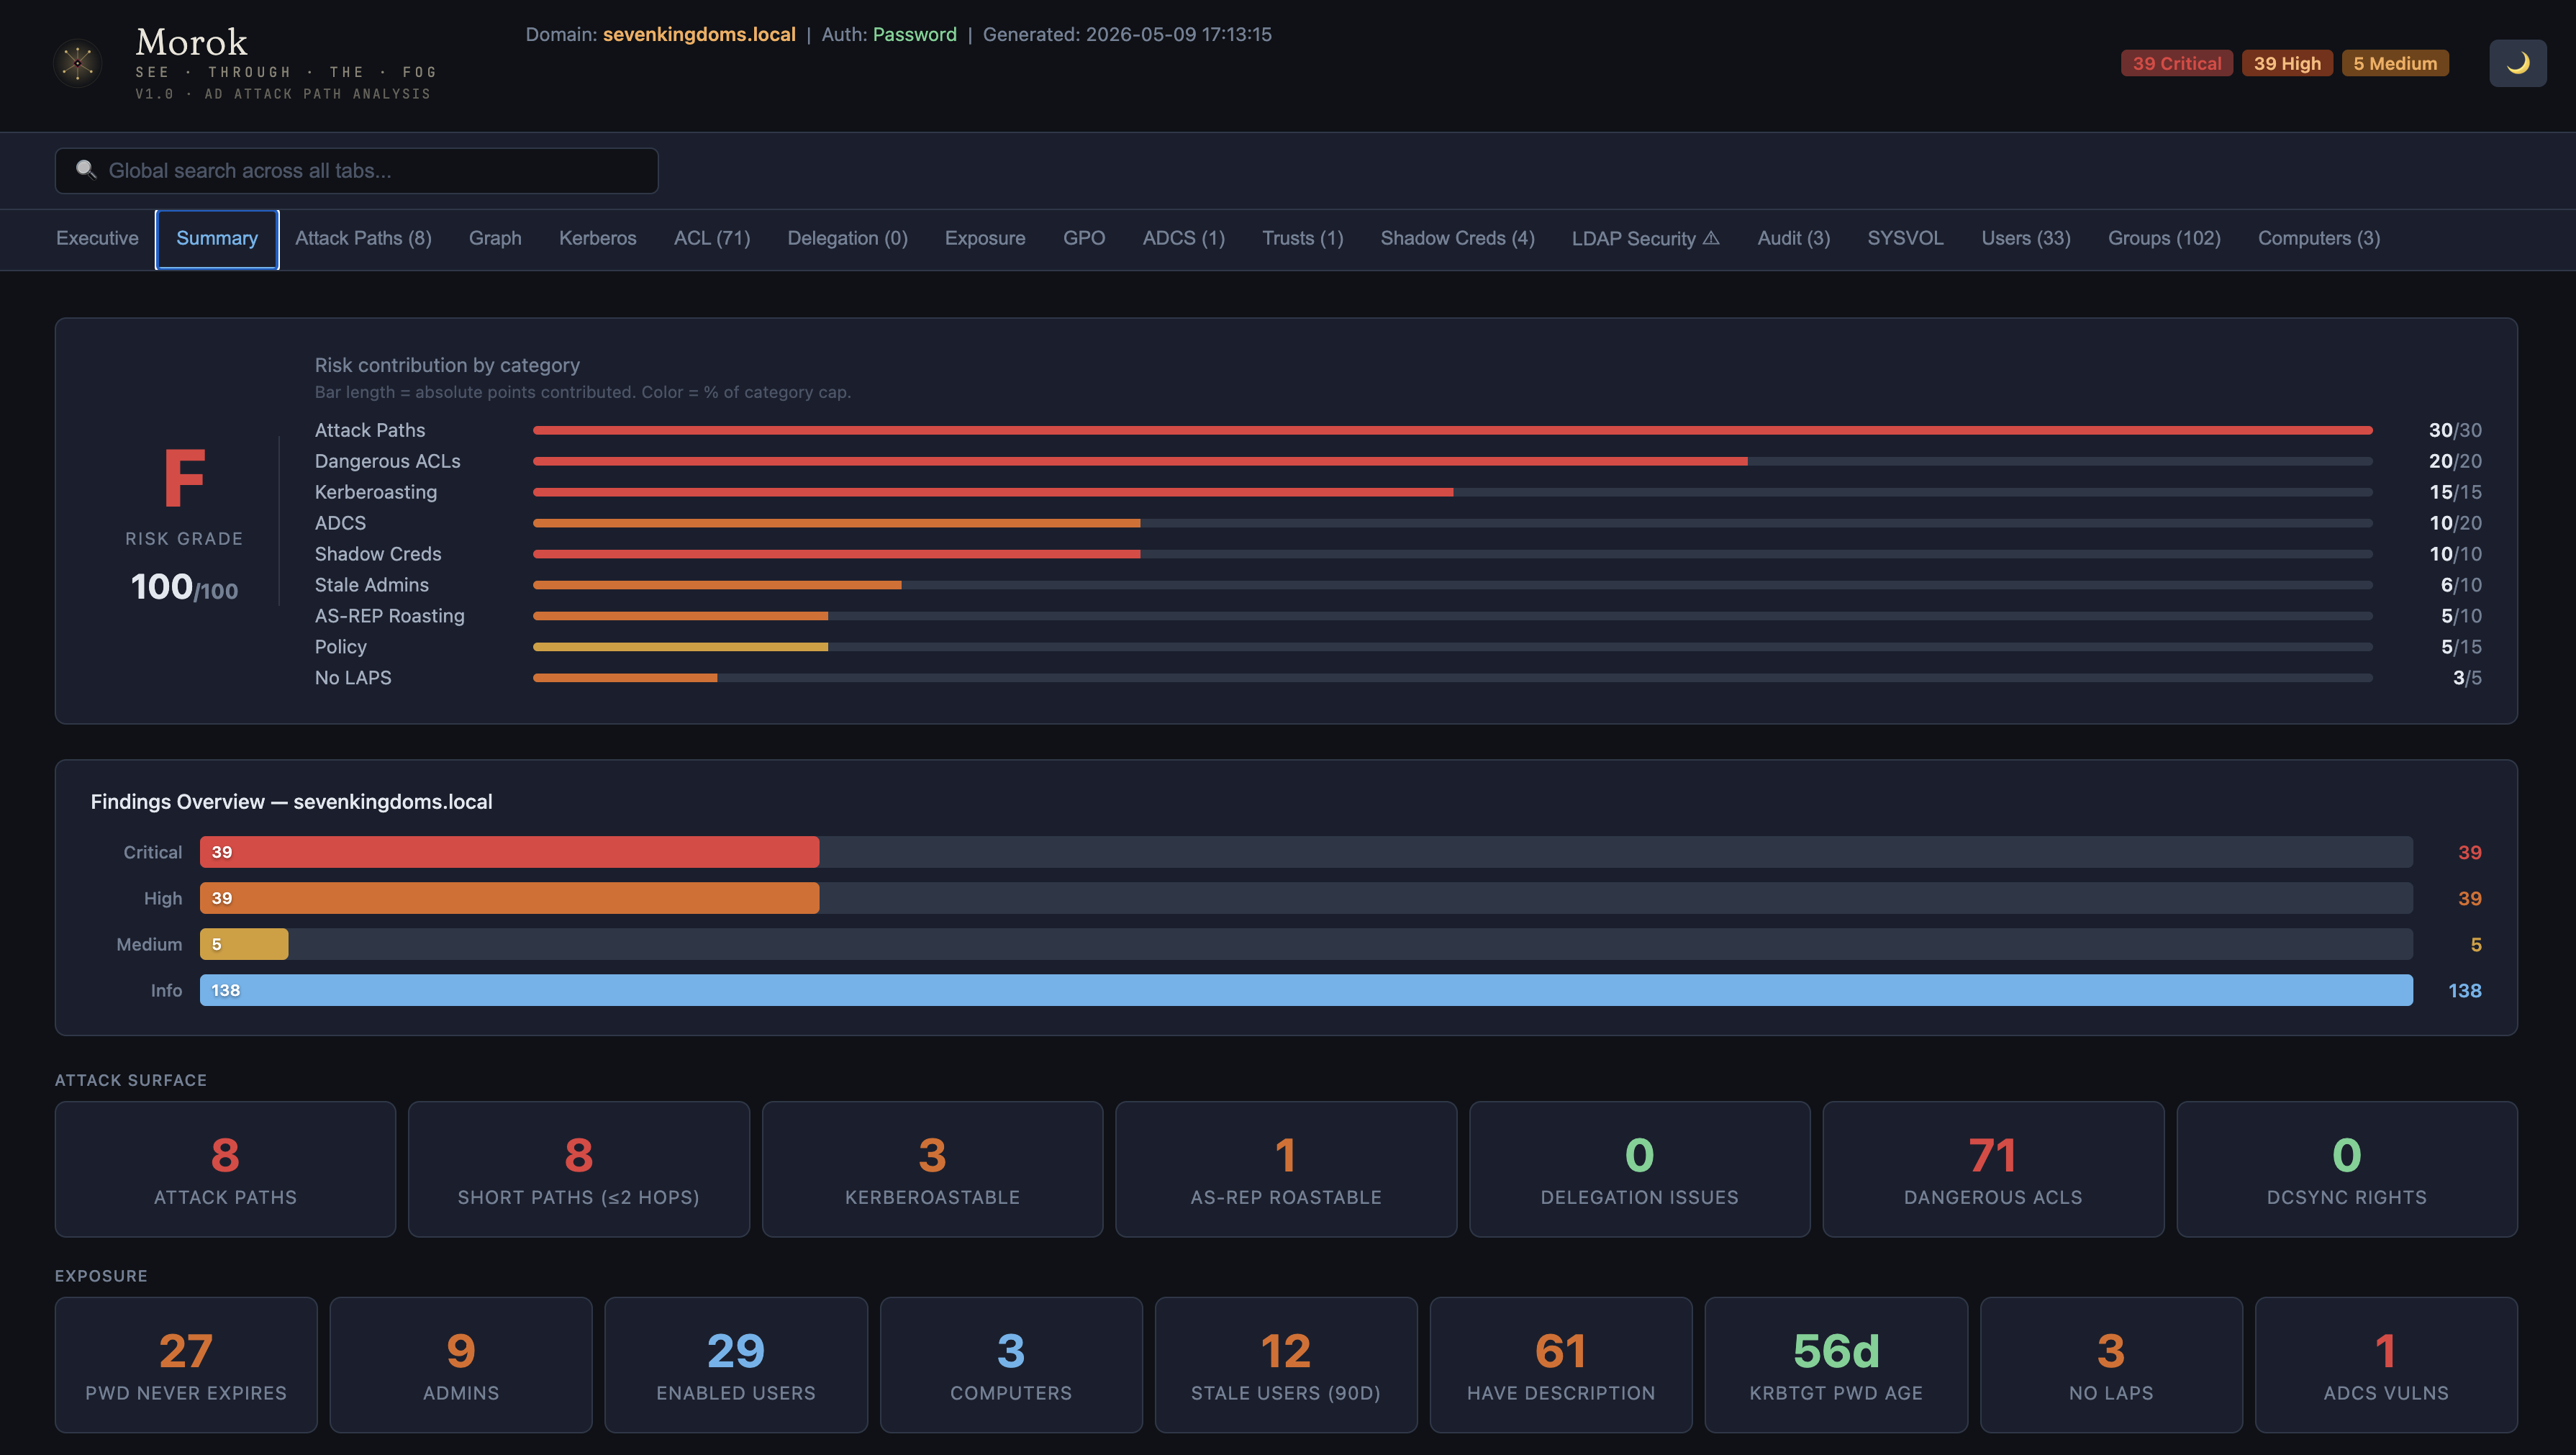Click the High findings bar
2576x1455 pixels.
click(x=1306, y=898)
